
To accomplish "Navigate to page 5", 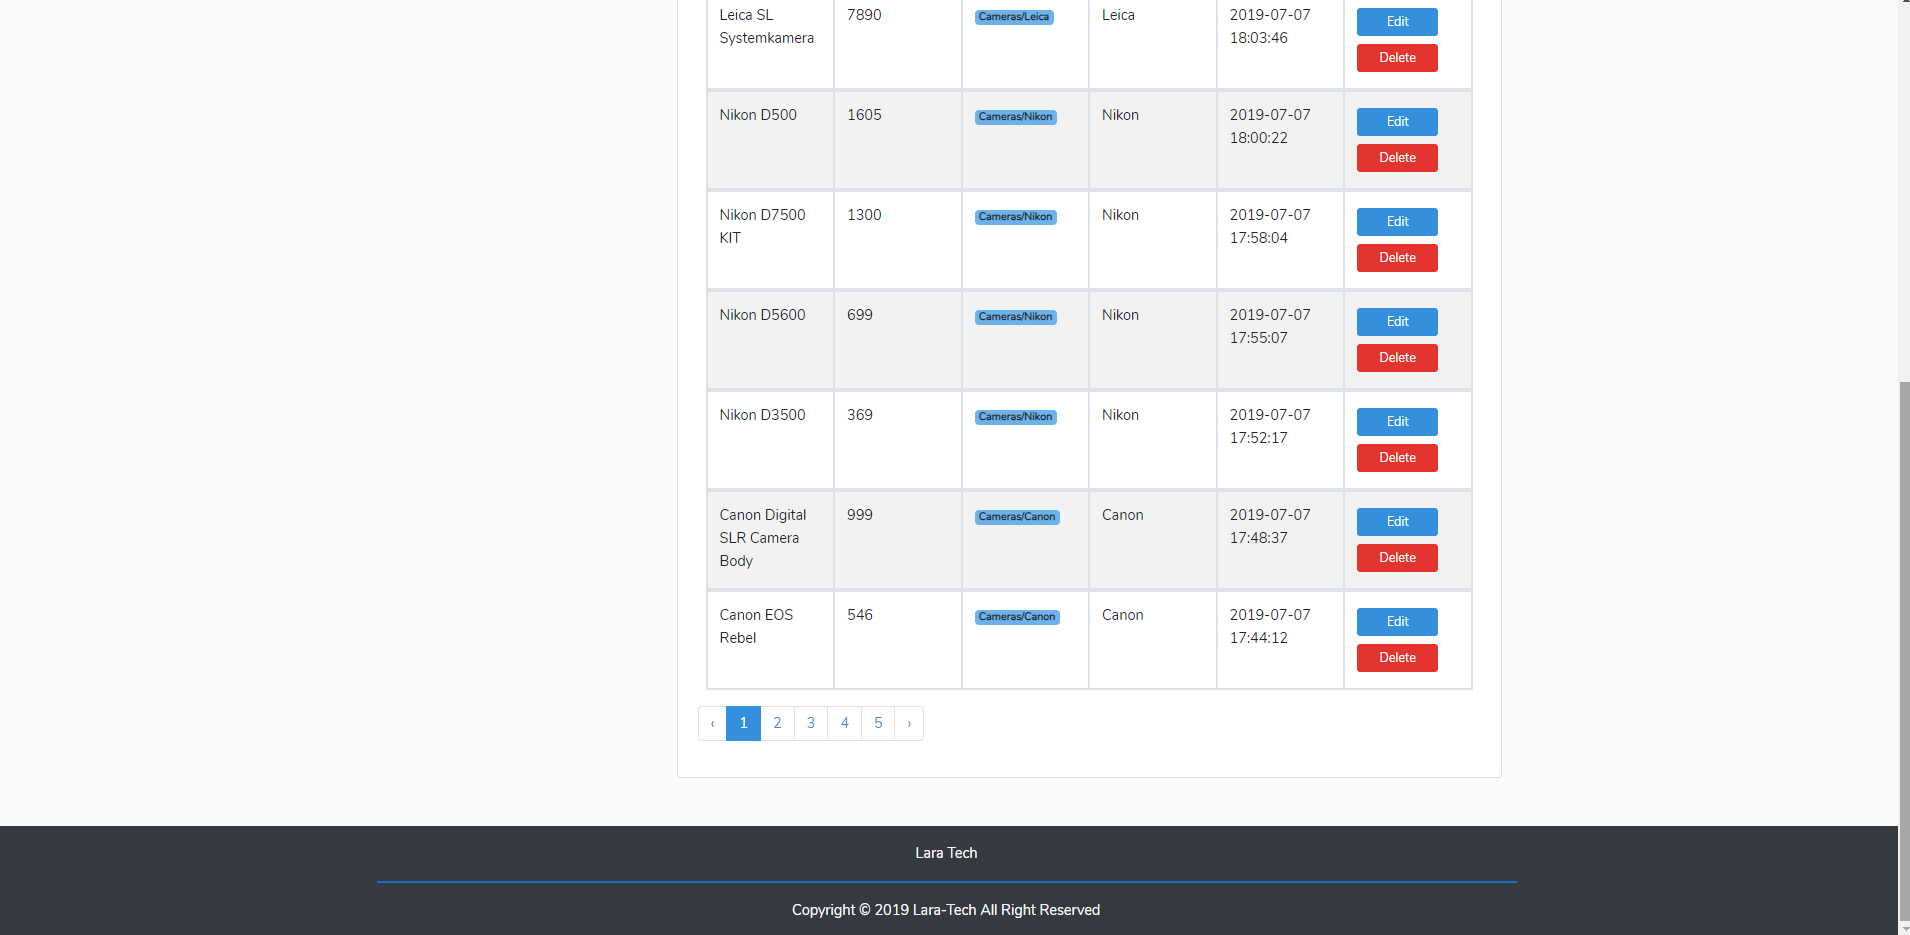I will (878, 723).
